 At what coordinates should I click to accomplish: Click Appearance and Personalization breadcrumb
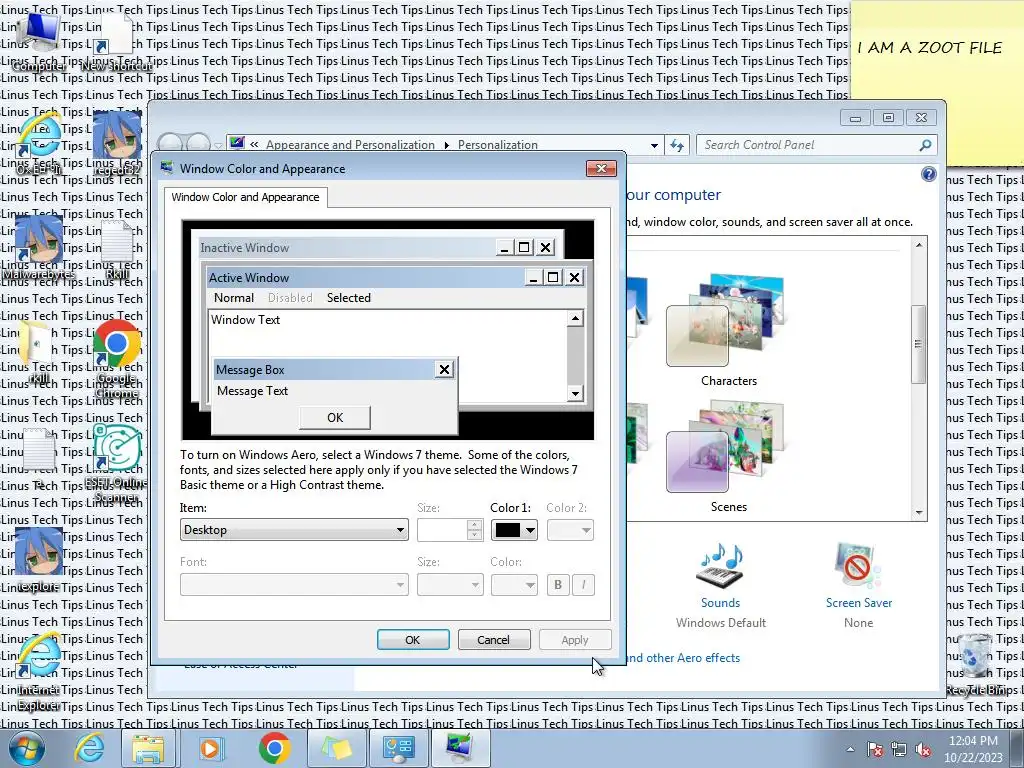[x=350, y=145]
